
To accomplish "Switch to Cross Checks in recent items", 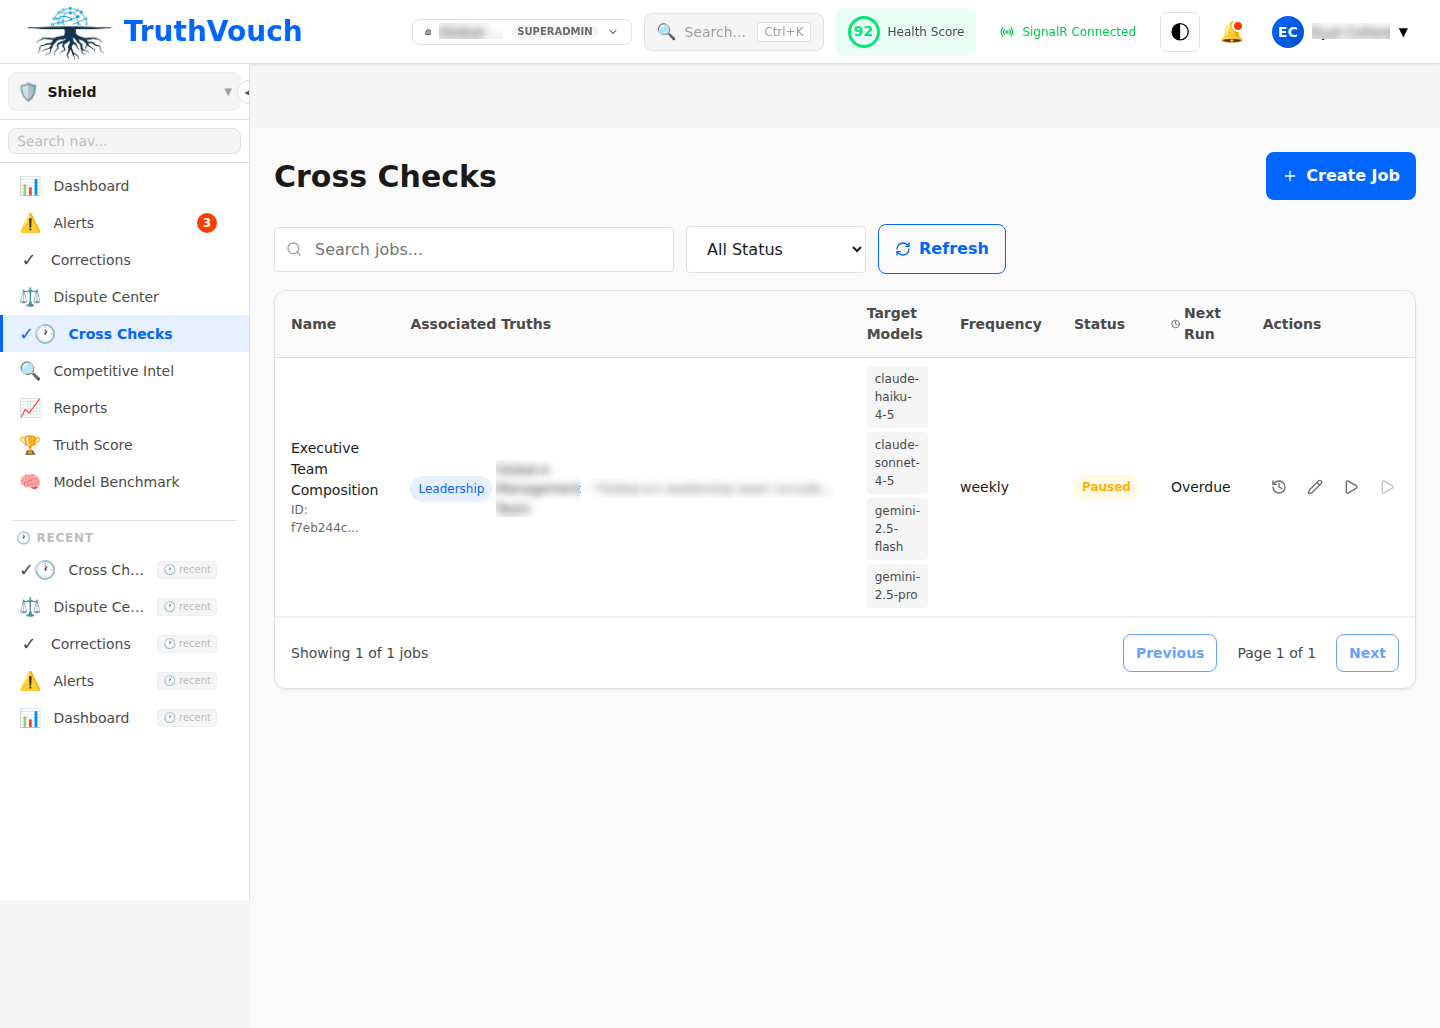I will point(107,569).
